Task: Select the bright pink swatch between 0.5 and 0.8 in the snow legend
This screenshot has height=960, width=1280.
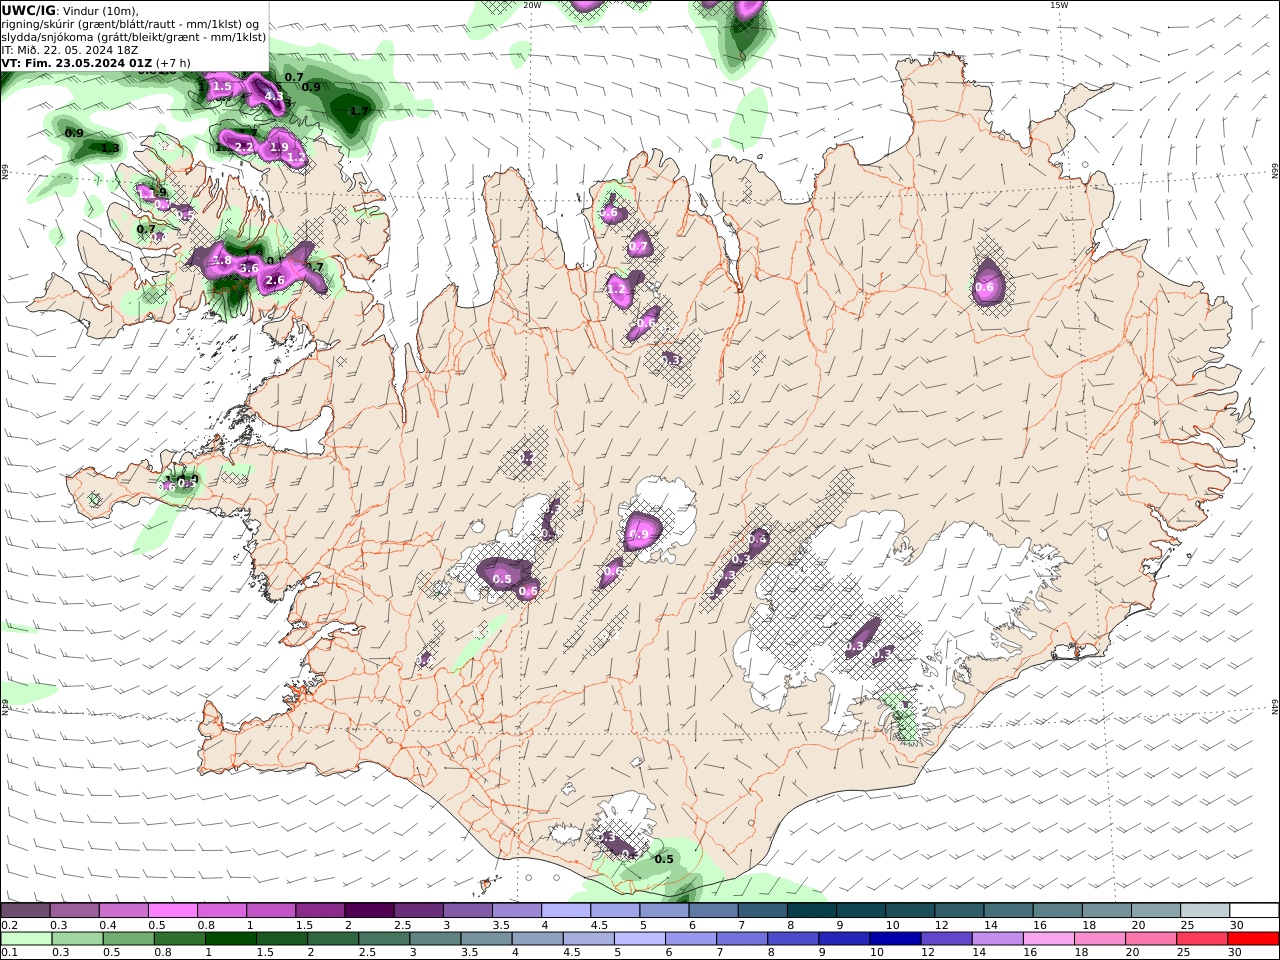Action: (172, 910)
